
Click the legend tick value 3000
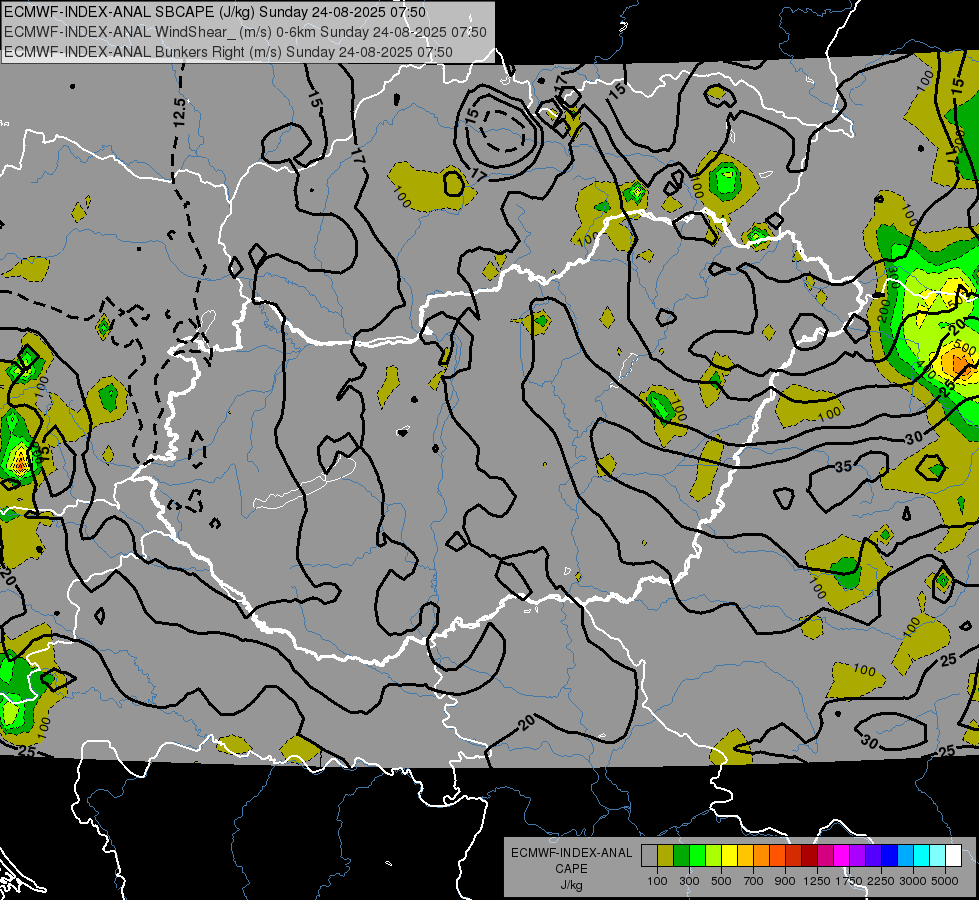click(x=913, y=881)
